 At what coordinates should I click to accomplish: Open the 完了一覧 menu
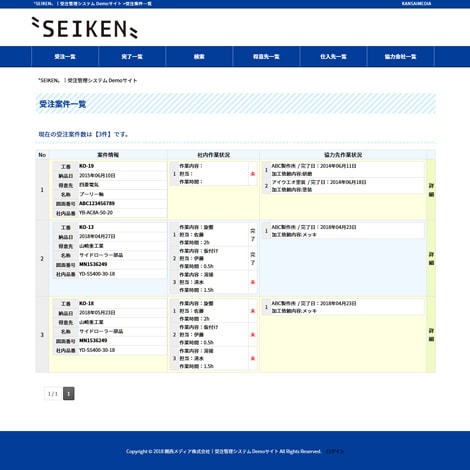pyautogui.click(x=132, y=57)
